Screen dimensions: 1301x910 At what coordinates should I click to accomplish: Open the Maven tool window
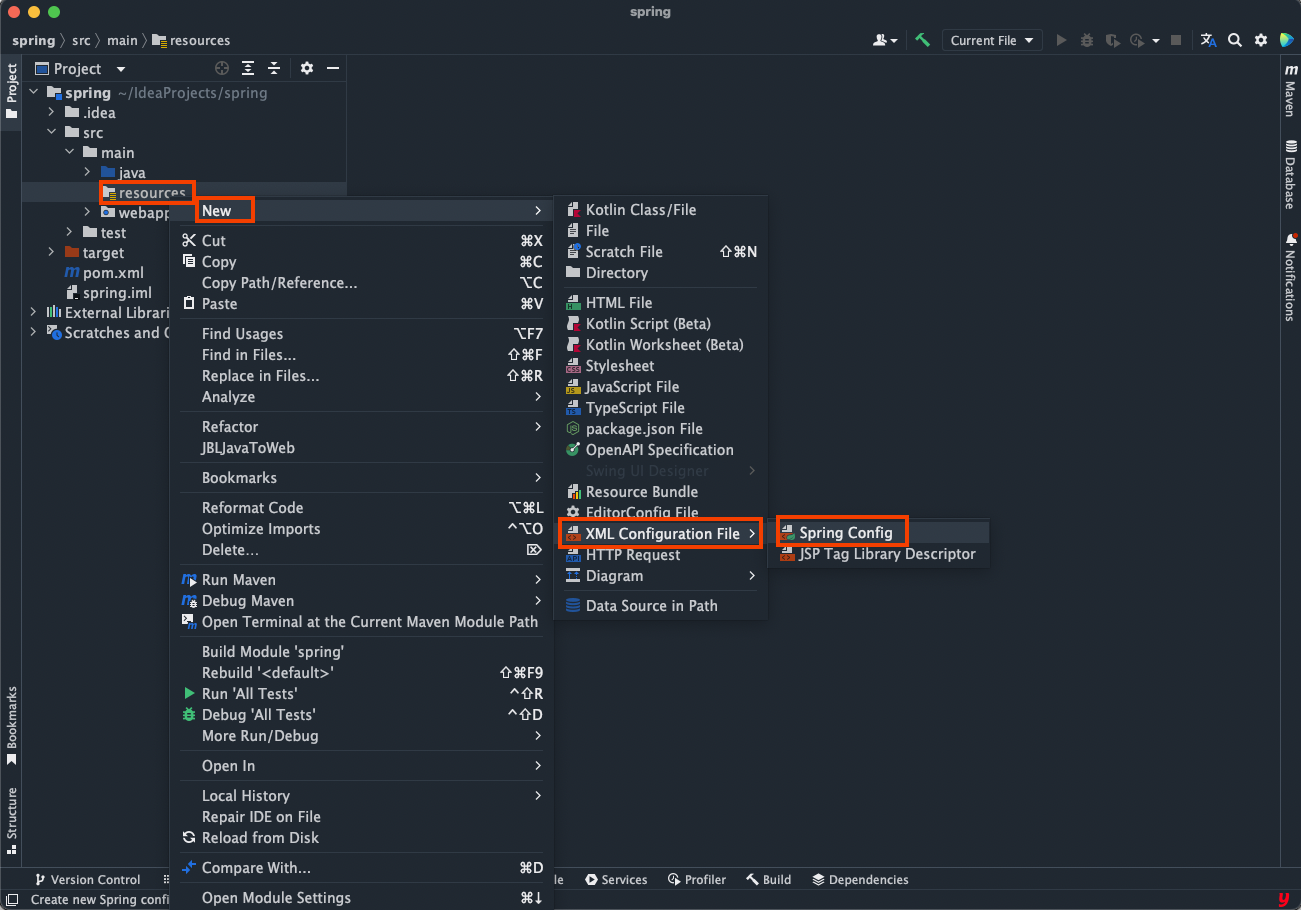tap(1290, 93)
